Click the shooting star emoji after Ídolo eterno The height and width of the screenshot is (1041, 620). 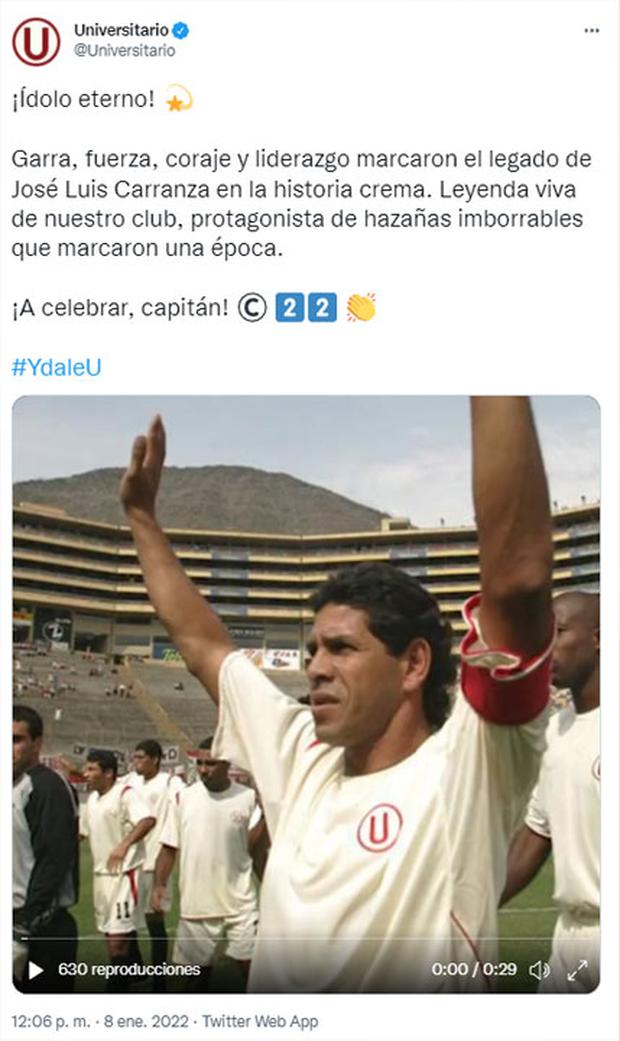coord(178,99)
